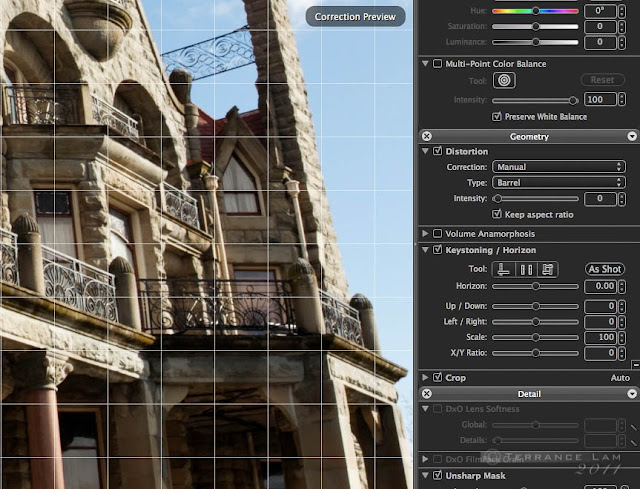Enable the Volume Anamorphosis checkbox

click(x=437, y=233)
